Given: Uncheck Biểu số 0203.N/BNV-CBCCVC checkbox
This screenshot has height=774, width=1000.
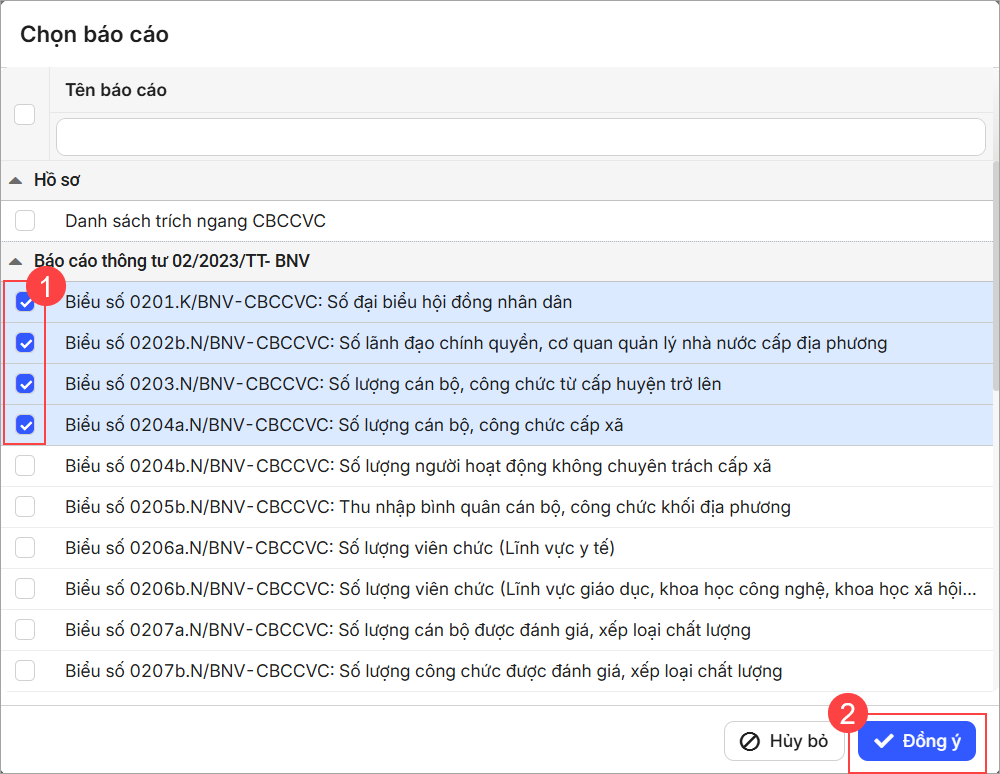Looking at the screenshot, I should click(x=25, y=384).
